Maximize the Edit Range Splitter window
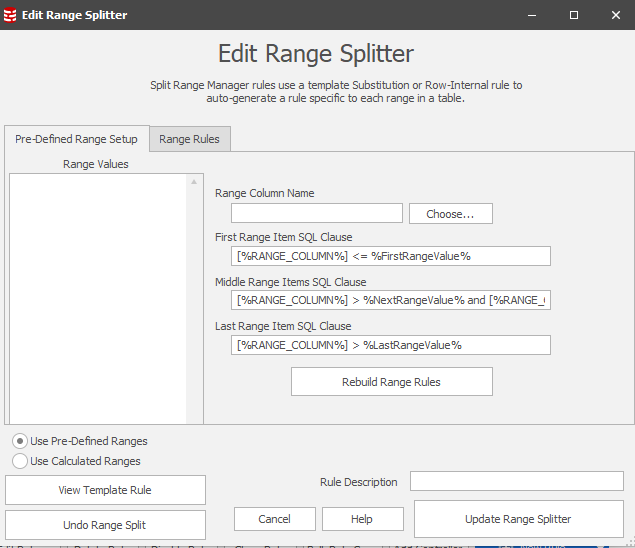This screenshot has width=635, height=548. 574,15
